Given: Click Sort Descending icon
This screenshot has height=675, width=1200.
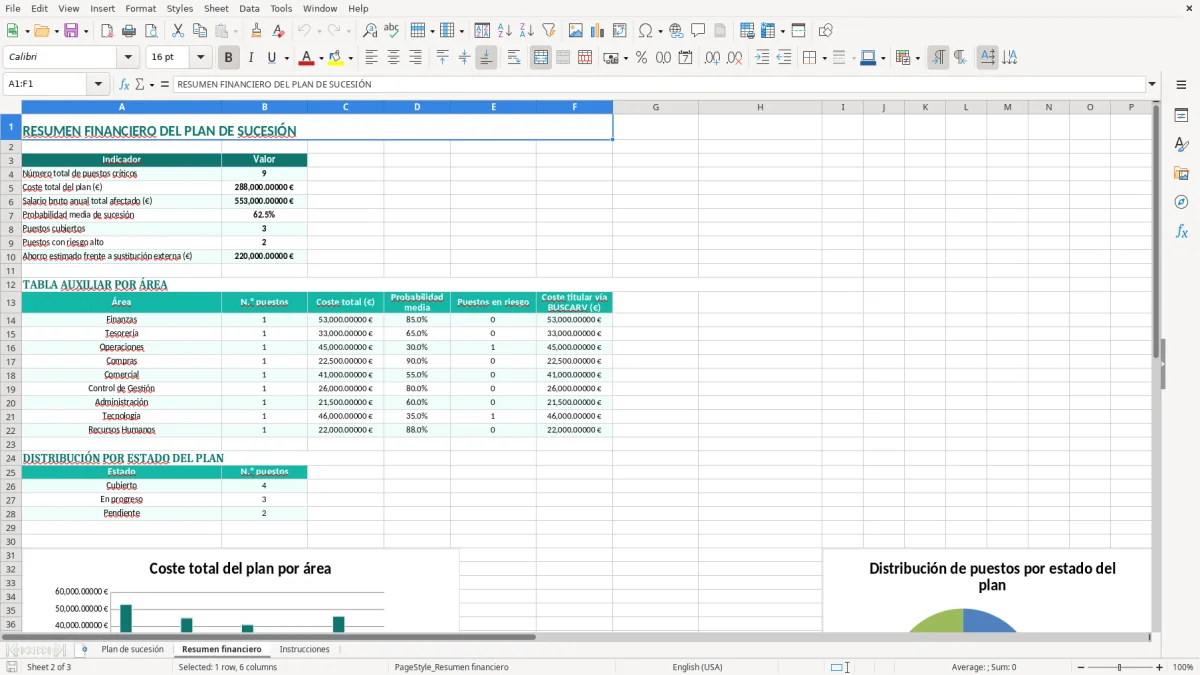Looking at the screenshot, I should [x=526, y=31].
